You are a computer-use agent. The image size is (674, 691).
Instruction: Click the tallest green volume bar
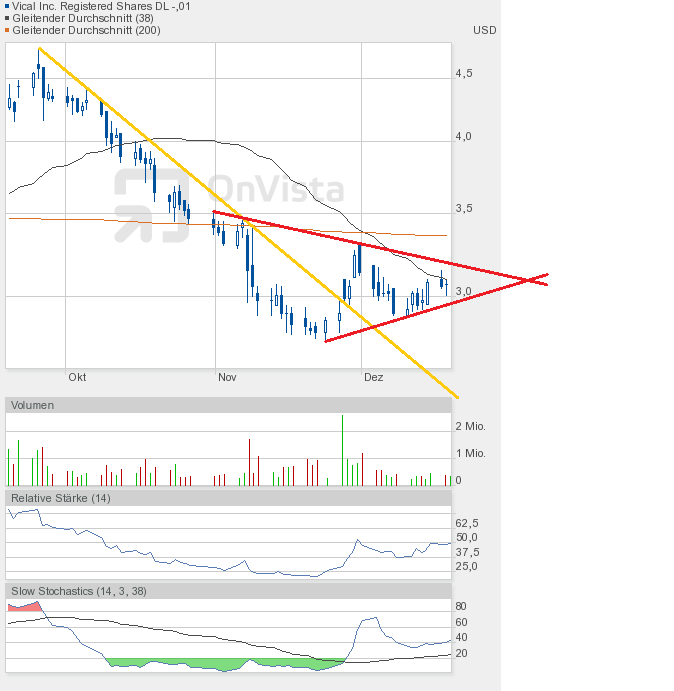click(x=343, y=450)
